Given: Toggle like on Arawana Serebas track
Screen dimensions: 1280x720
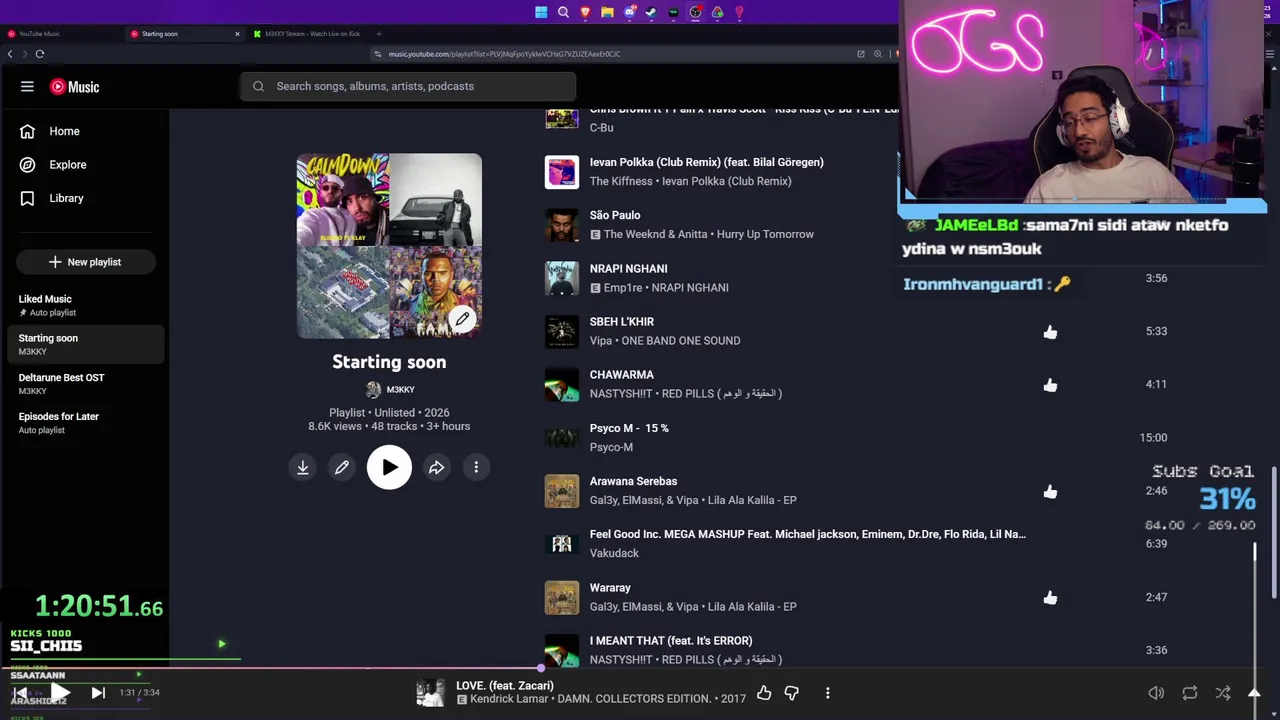Looking at the screenshot, I should pos(1050,491).
